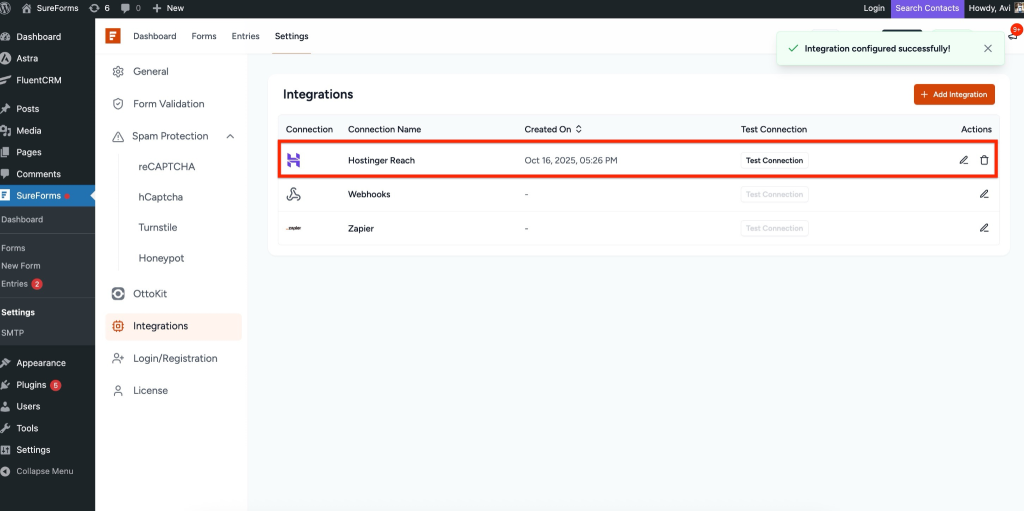The width and height of the screenshot is (1024, 511).
Task: Switch to the Entries tab
Action: pyautogui.click(x=245, y=36)
